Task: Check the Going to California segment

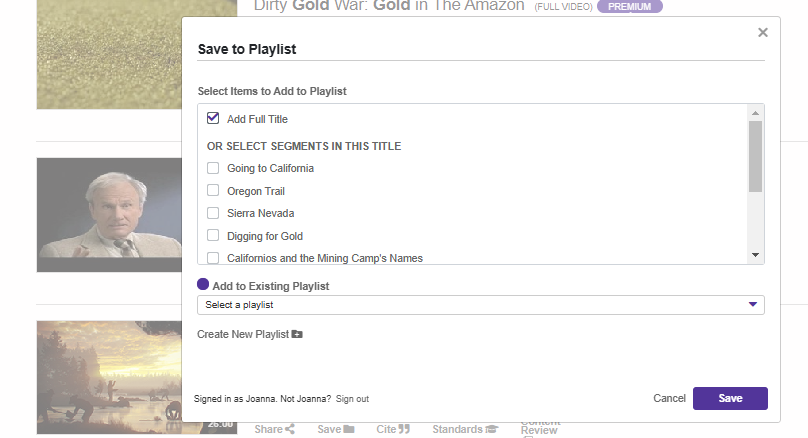Action: 213,168
